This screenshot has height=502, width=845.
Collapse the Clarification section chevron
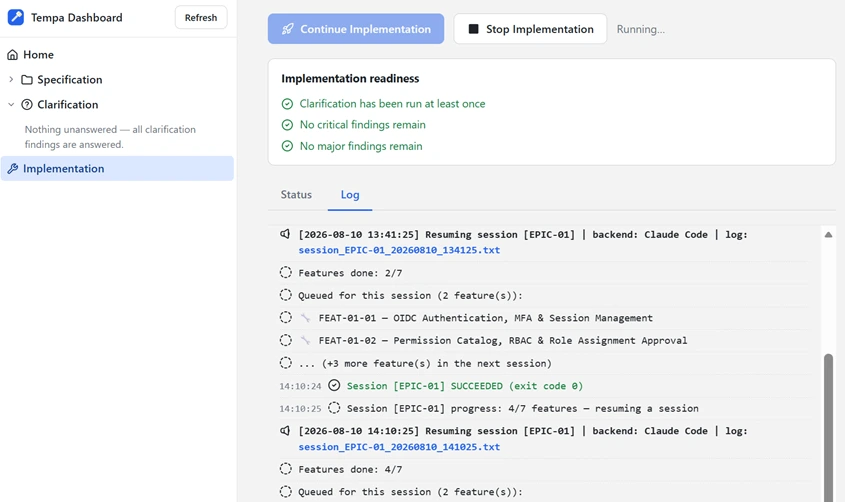(x=11, y=104)
